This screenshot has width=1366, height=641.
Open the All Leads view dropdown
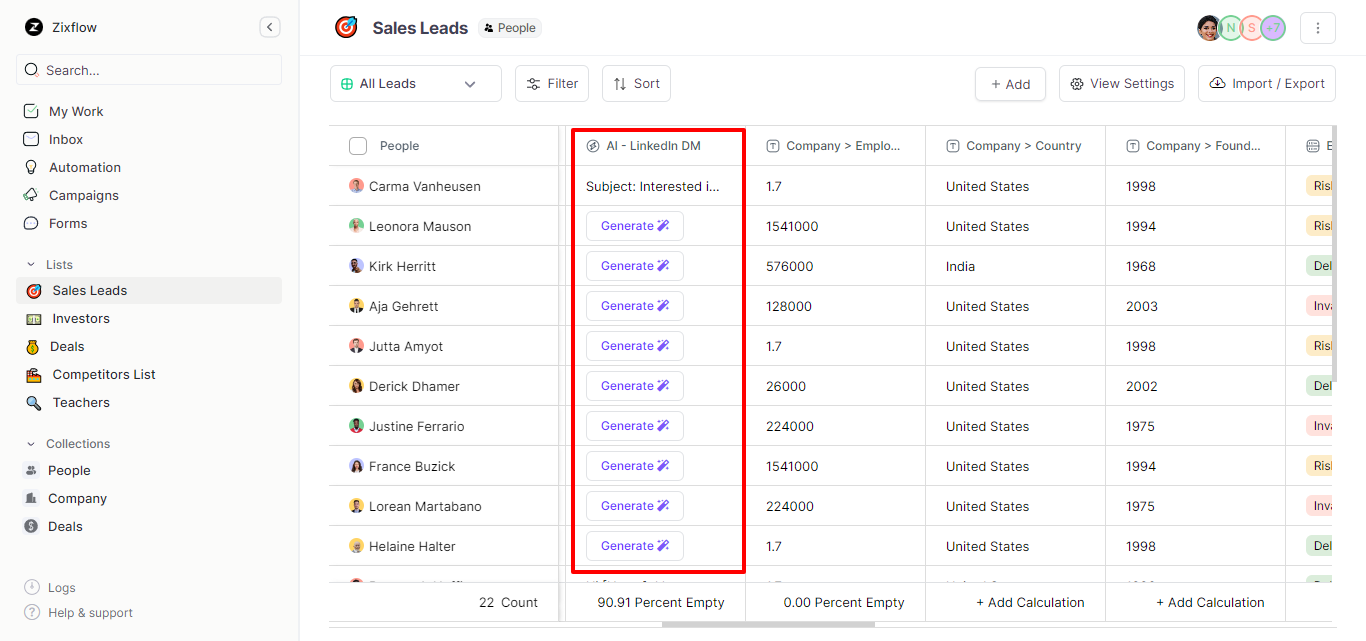click(415, 83)
